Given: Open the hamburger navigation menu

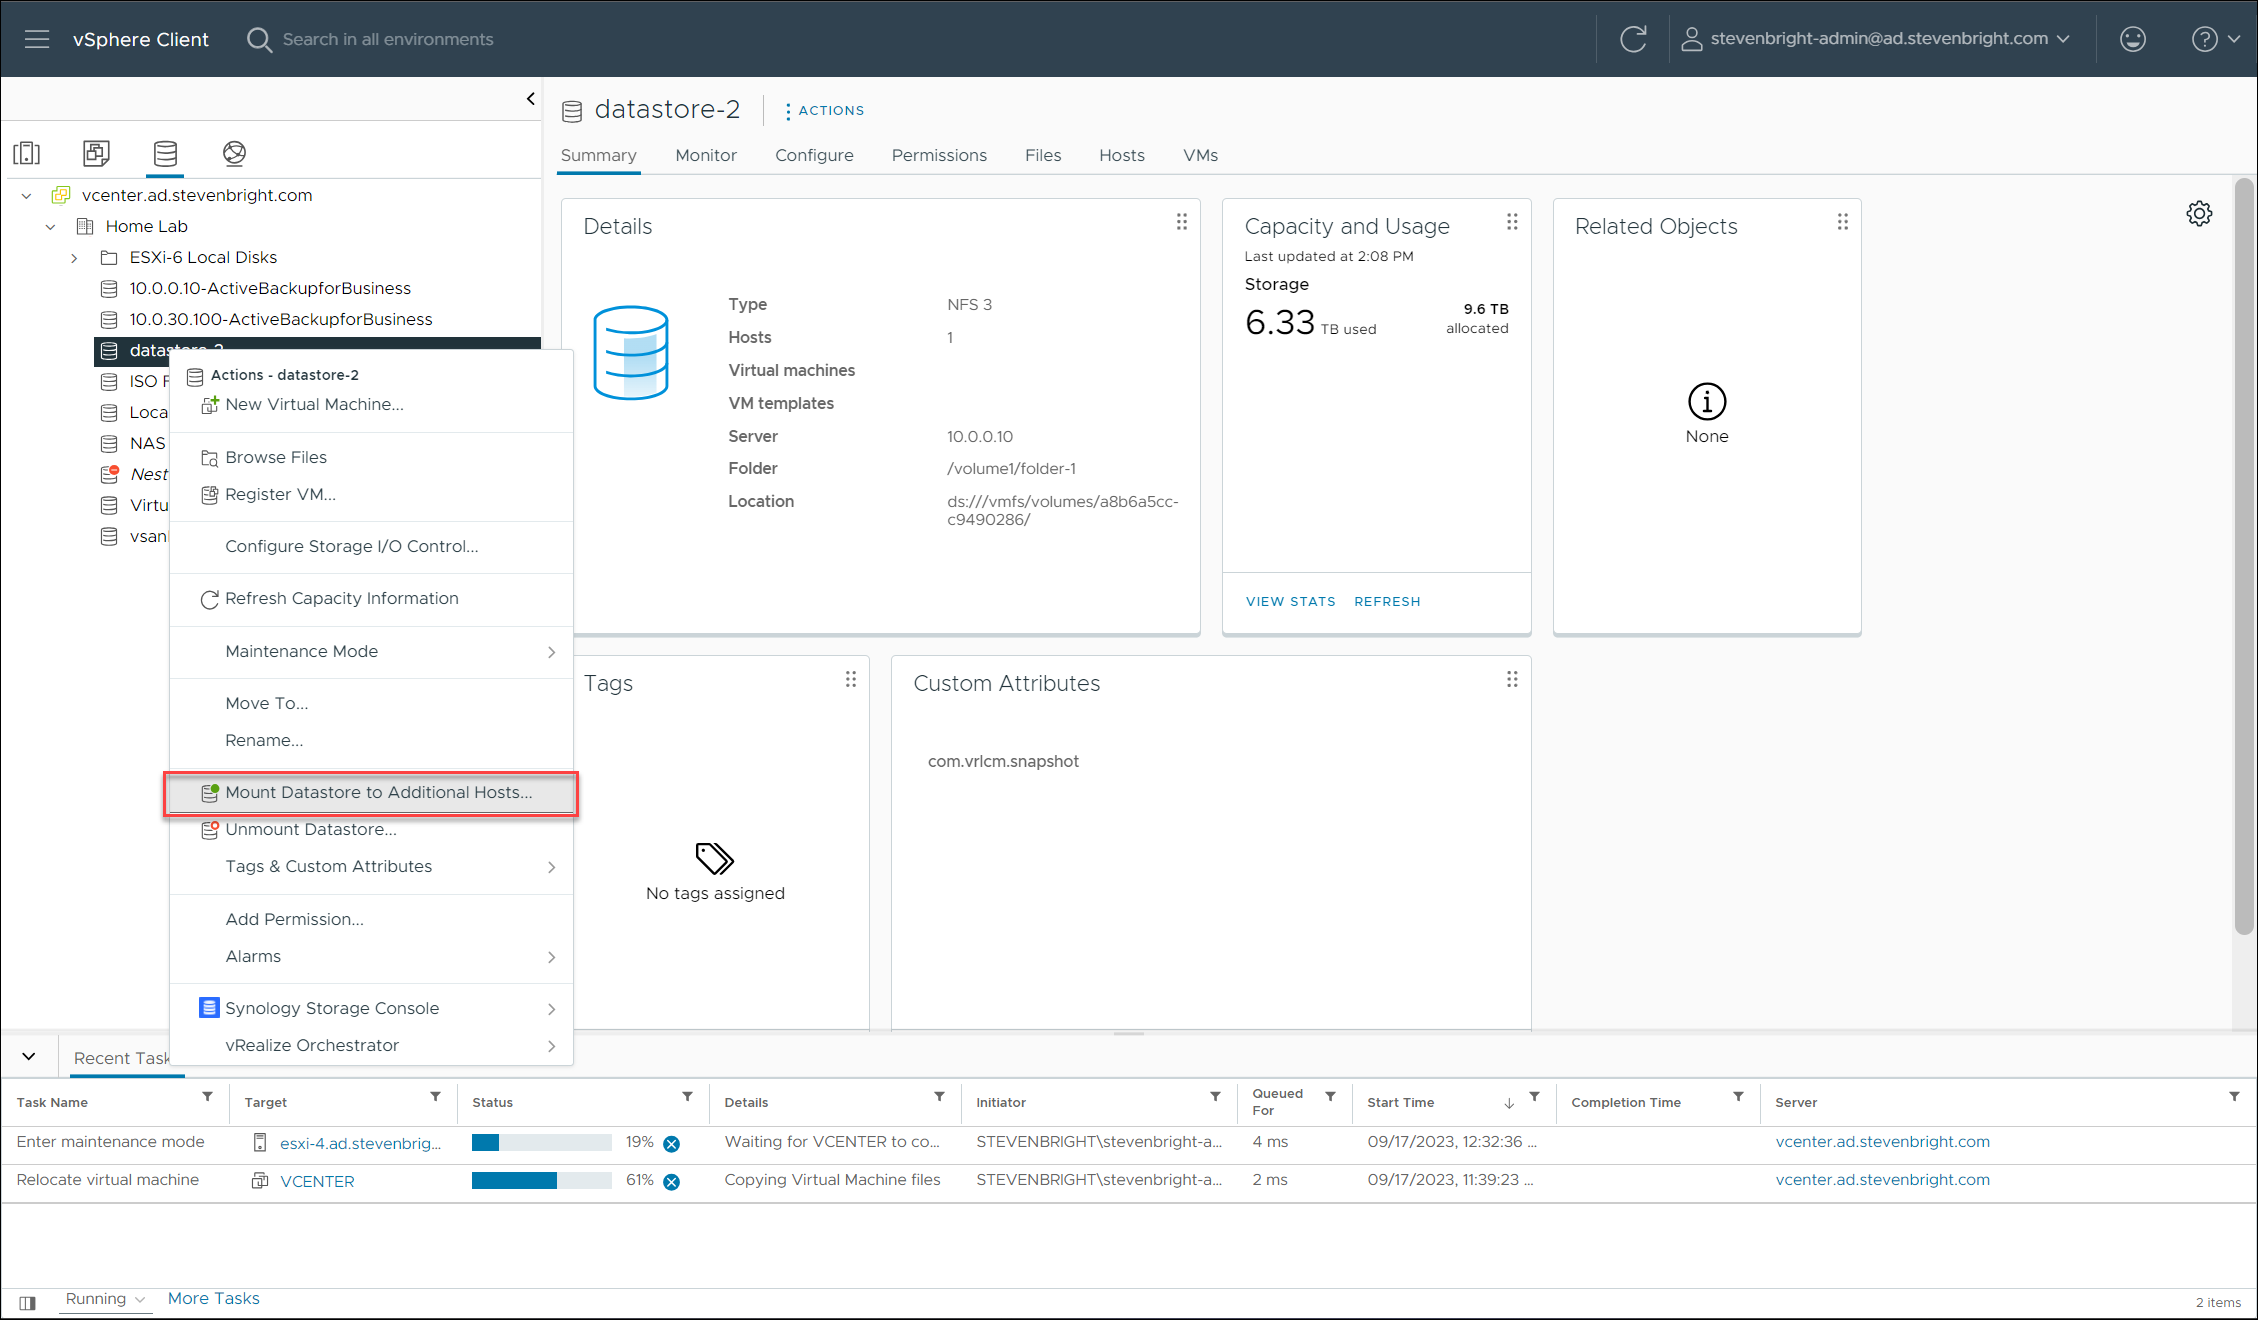Looking at the screenshot, I should point(37,39).
